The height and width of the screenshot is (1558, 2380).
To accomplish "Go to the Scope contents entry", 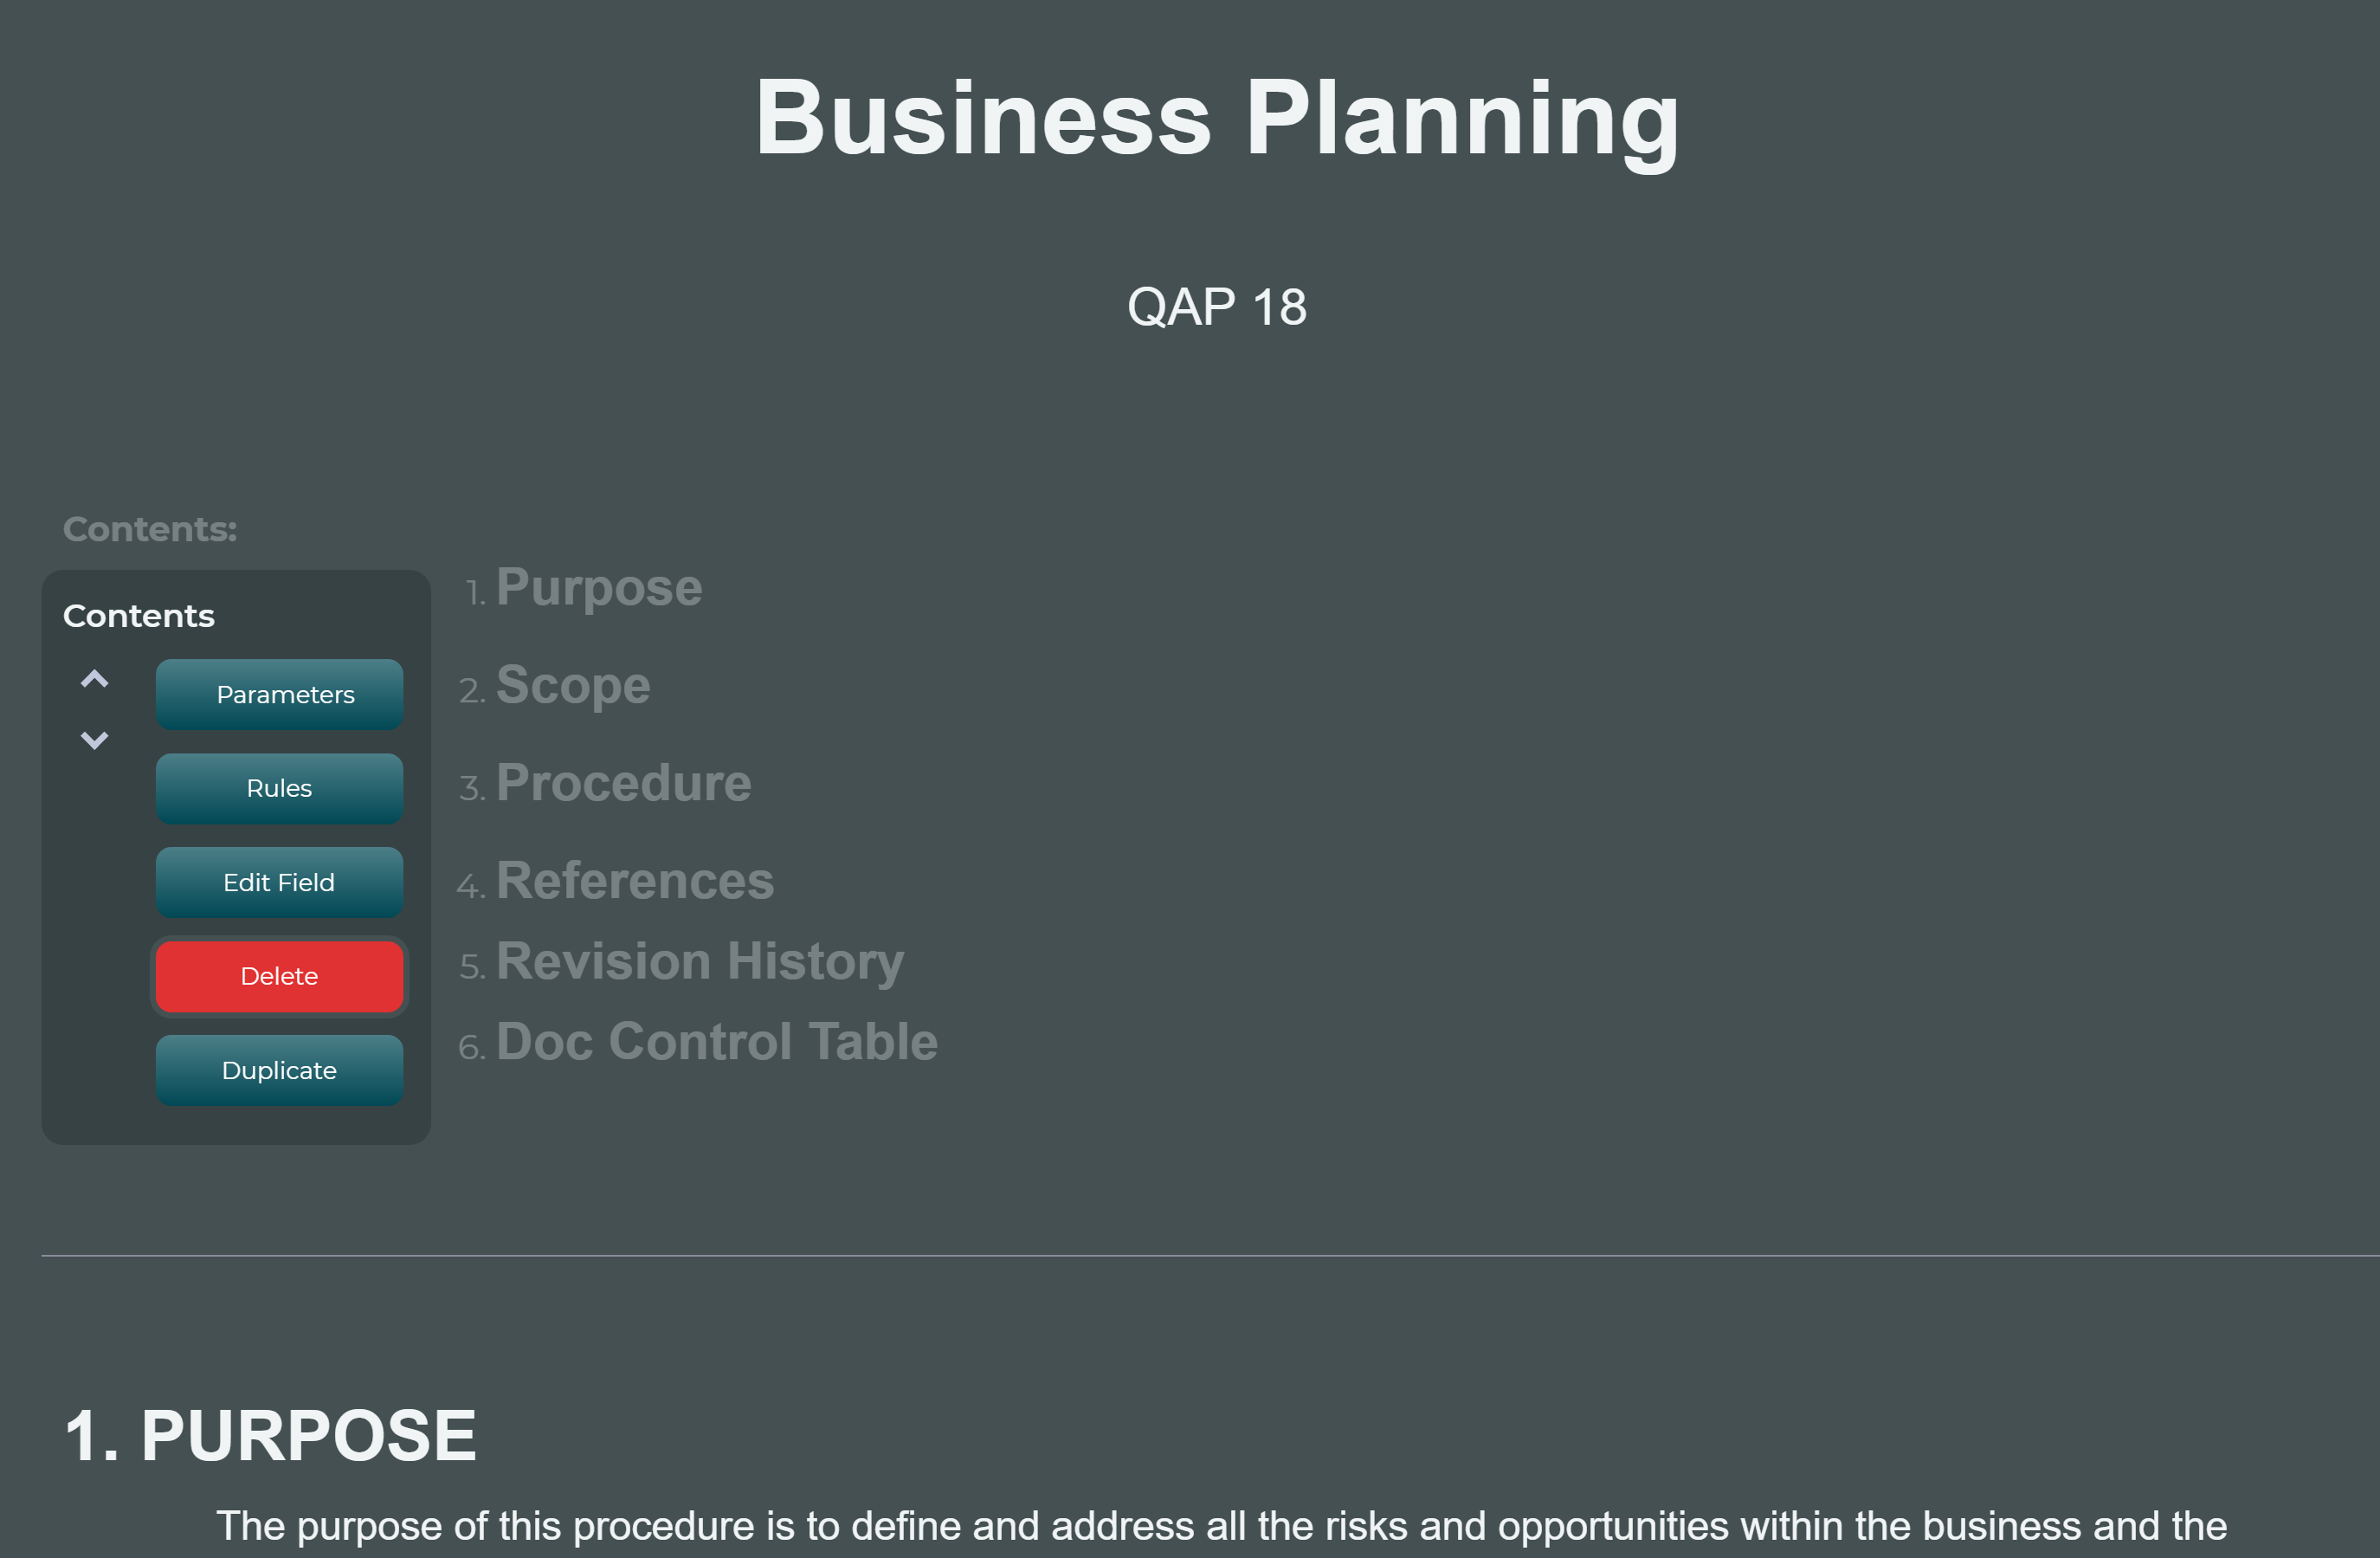I will [573, 685].
